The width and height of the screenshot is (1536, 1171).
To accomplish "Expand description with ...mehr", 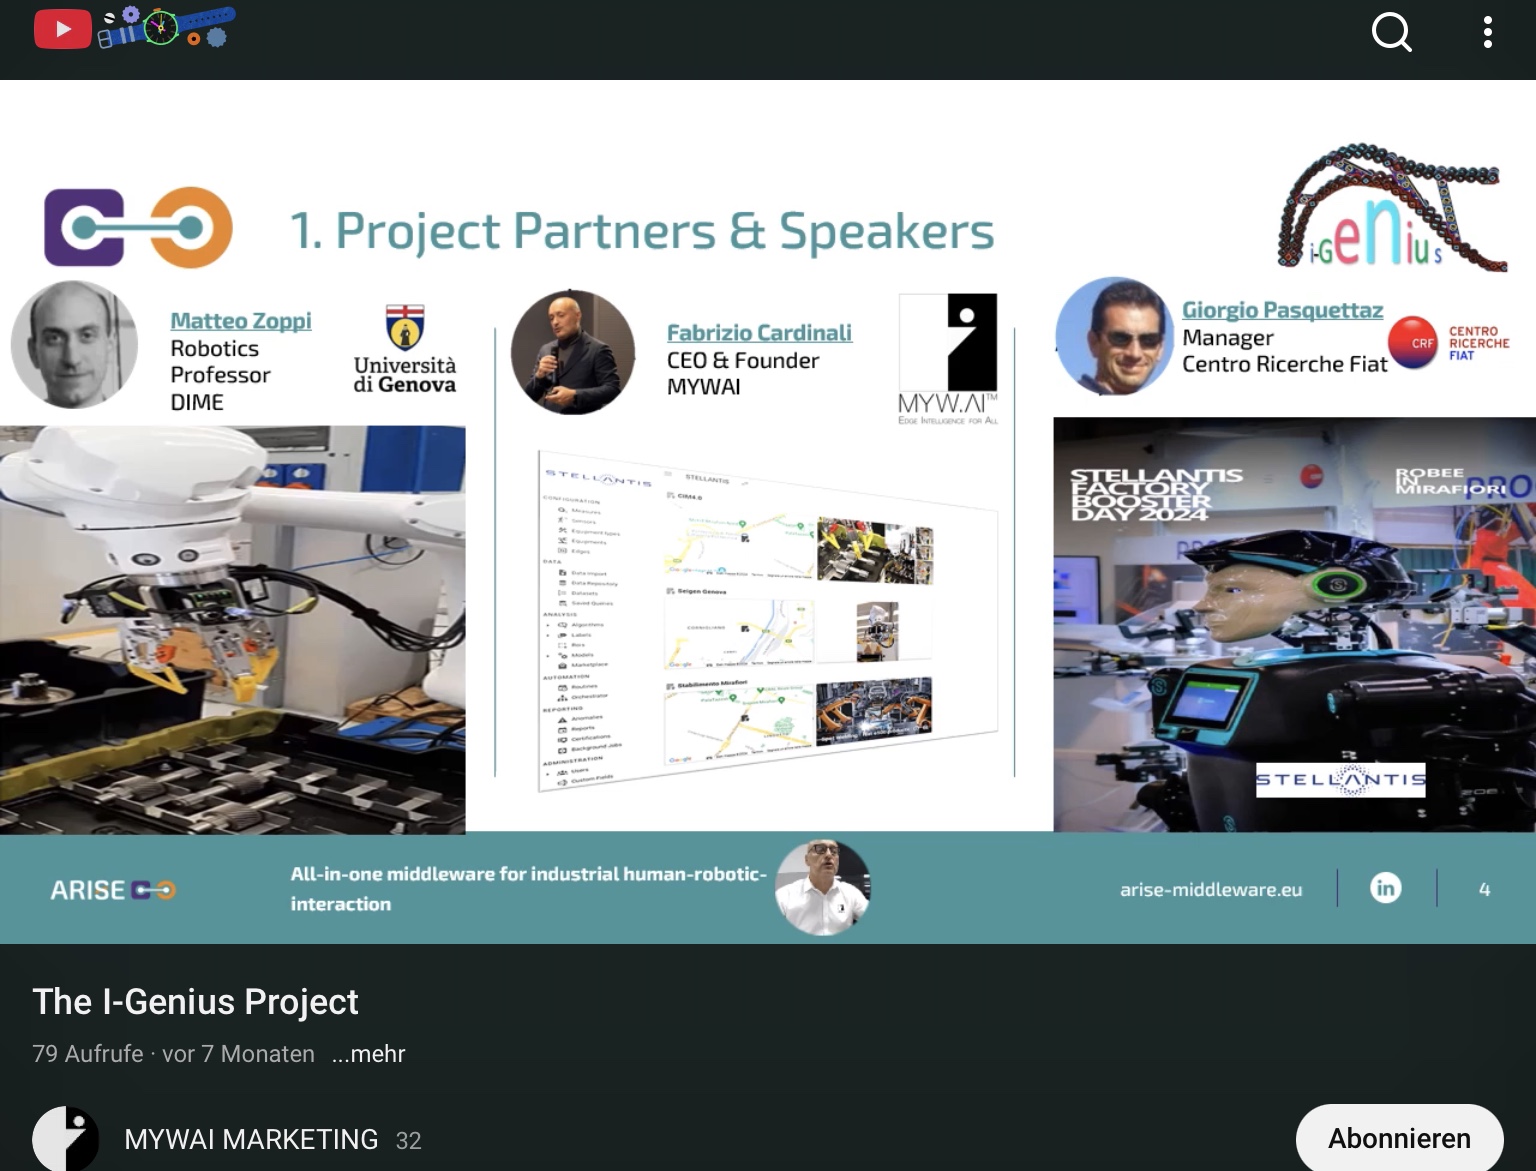I will (x=368, y=1054).
